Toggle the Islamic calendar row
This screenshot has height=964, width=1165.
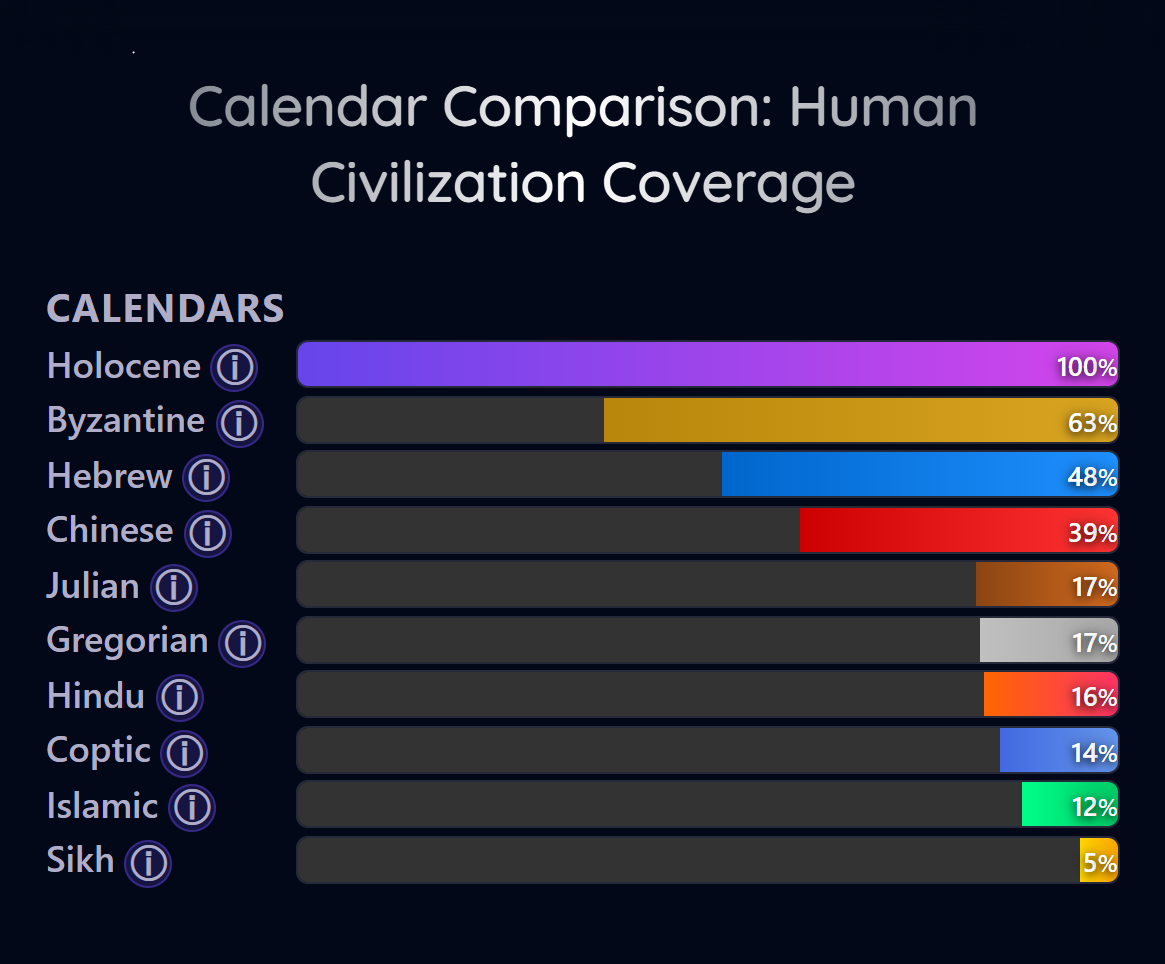pos(103,805)
